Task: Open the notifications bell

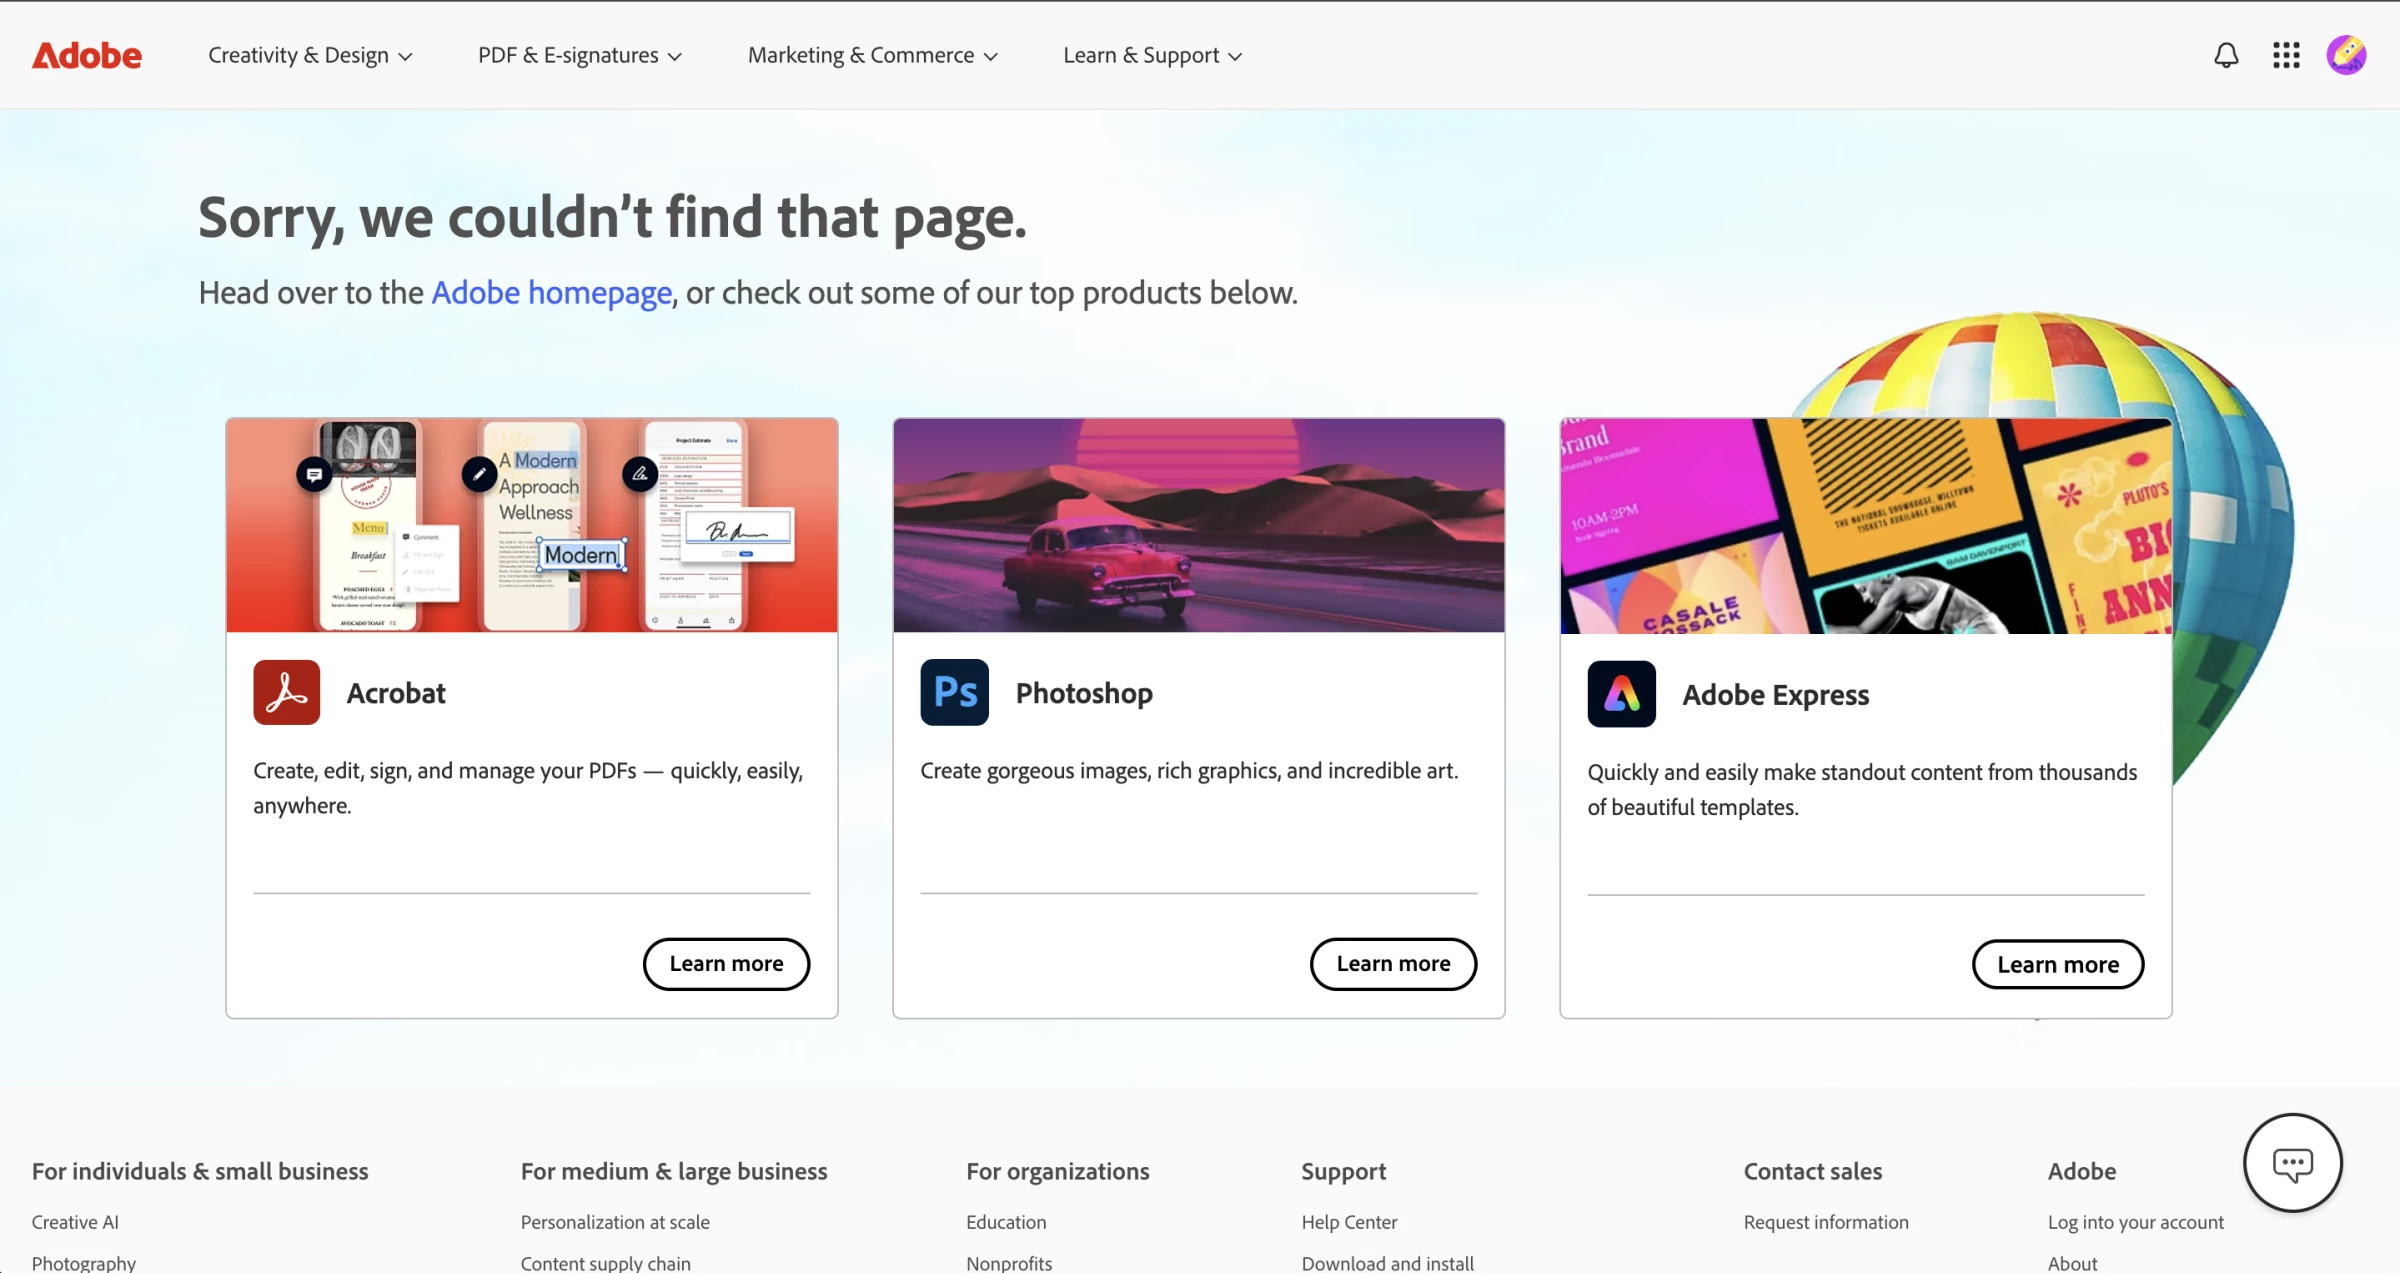Action: point(2226,55)
